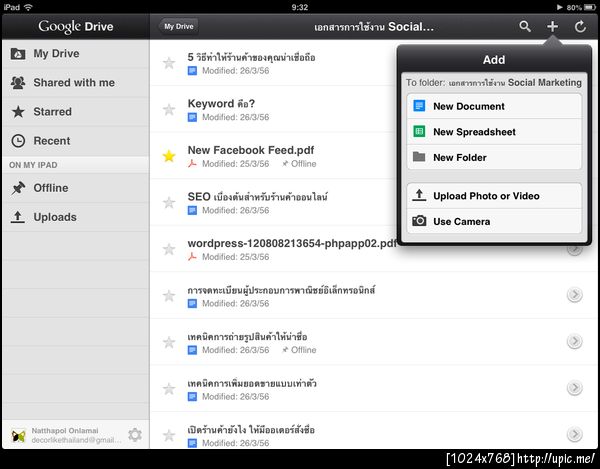Star the 'SEO เบื้องต้น' document
Screen dimensions: 600x469
[x=169, y=202]
